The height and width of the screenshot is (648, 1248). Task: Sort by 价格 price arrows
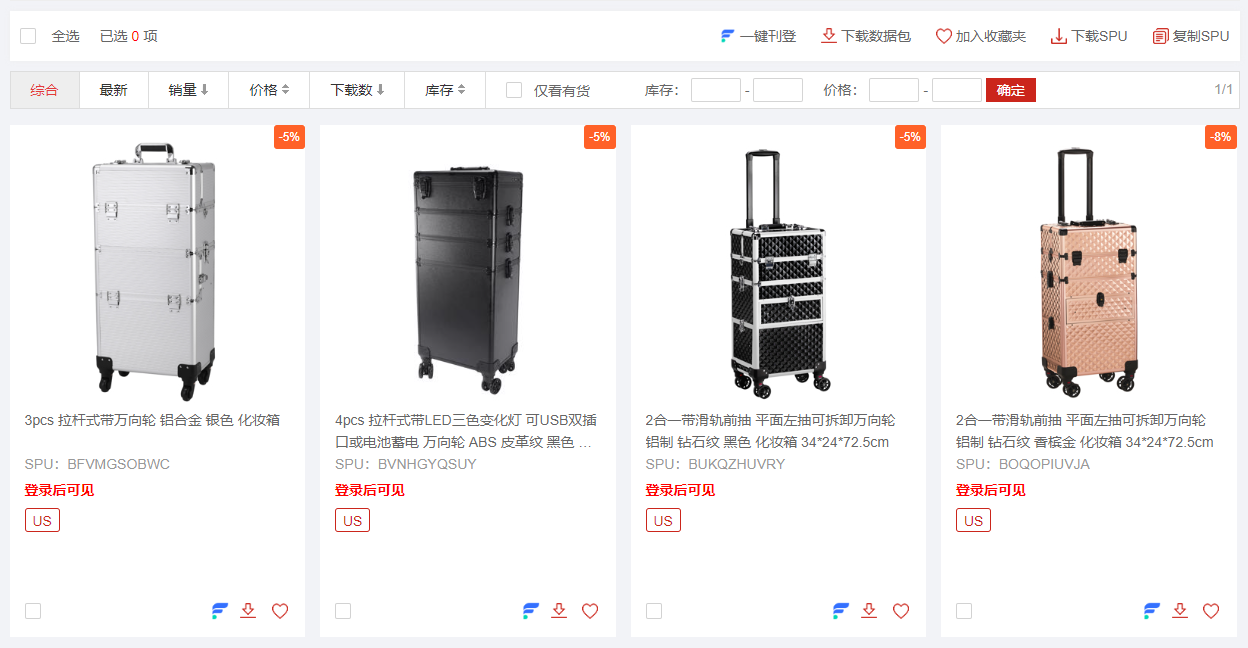pos(285,90)
